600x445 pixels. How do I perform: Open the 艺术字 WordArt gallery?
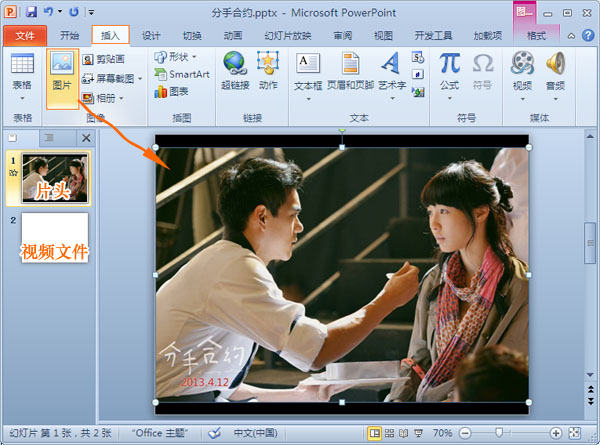(392, 77)
